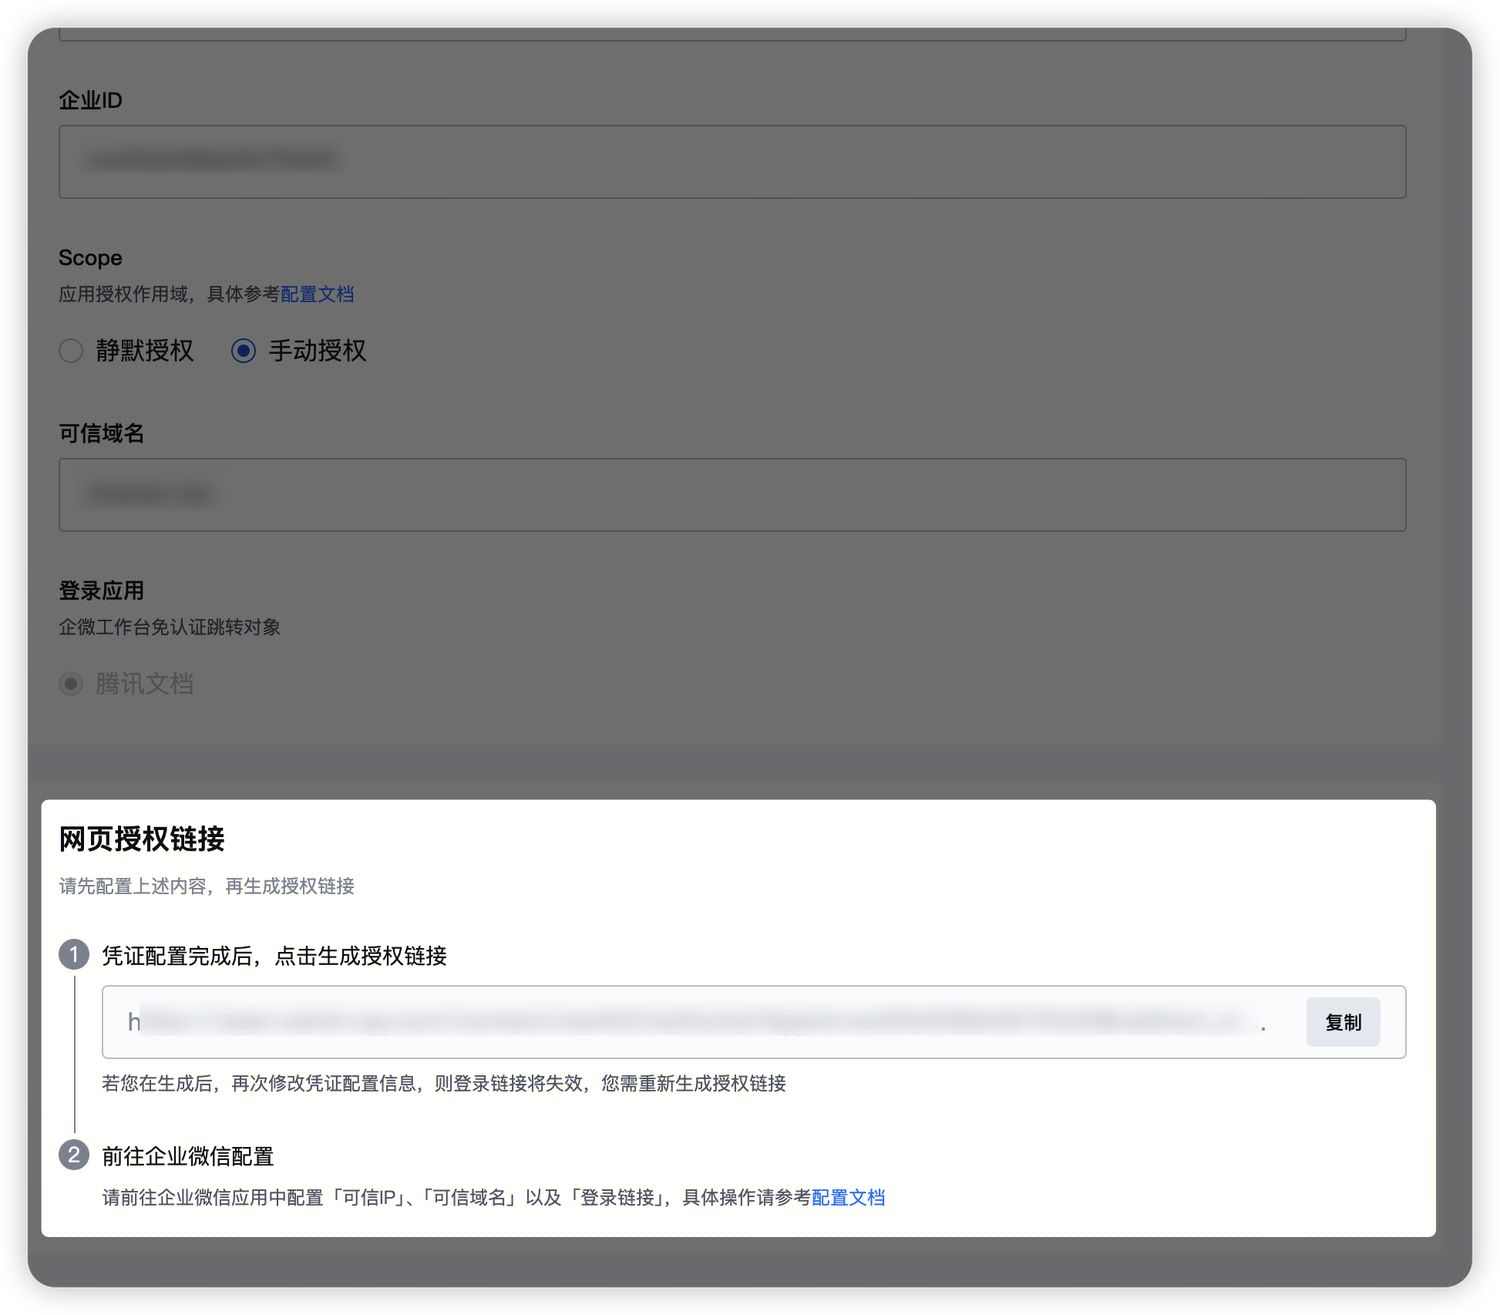The height and width of the screenshot is (1315, 1500).
Task: Click the 网页授权链接 section heading
Action: tap(142, 839)
